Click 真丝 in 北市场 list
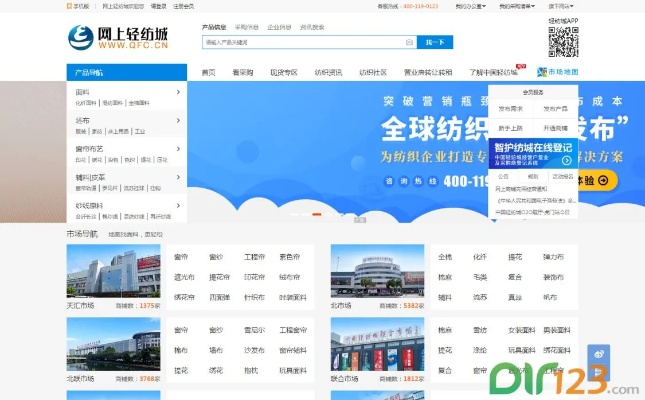The height and width of the screenshot is (400, 645). 515,297
